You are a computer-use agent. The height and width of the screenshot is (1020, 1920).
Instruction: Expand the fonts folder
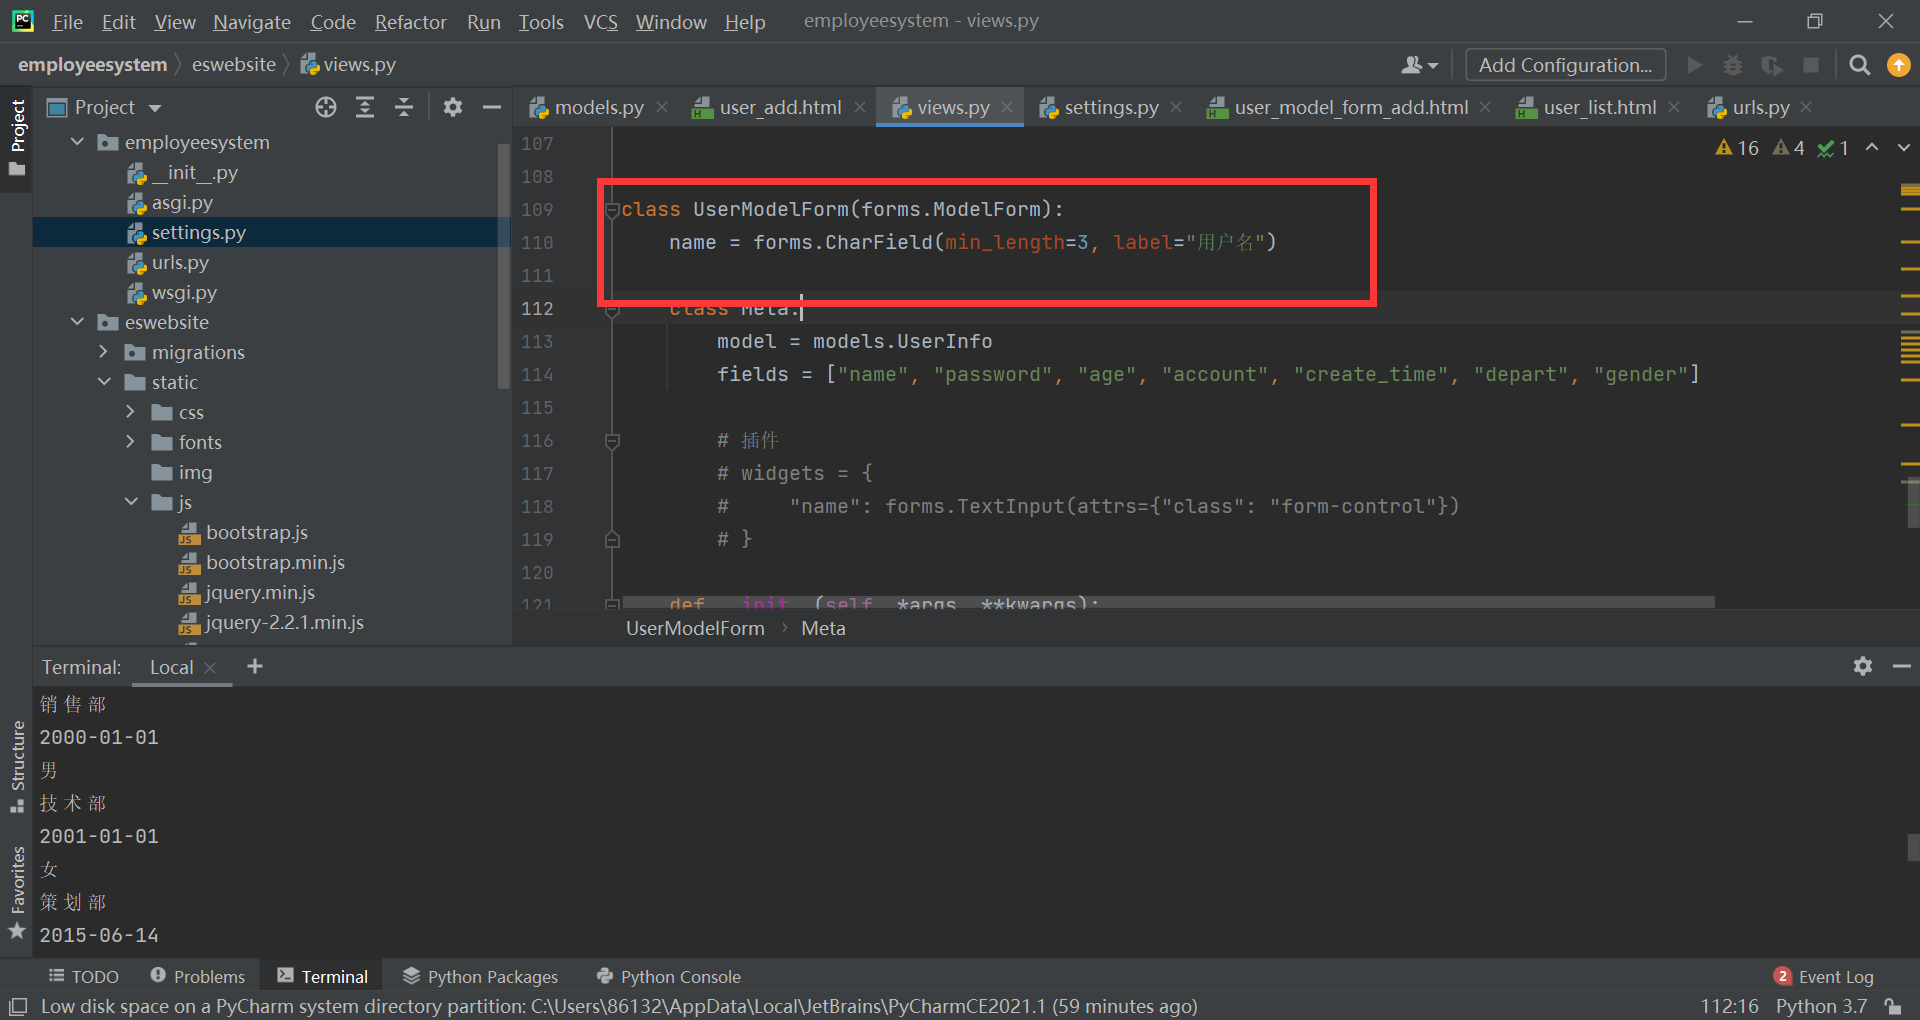pyautogui.click(x=130, y=442)
